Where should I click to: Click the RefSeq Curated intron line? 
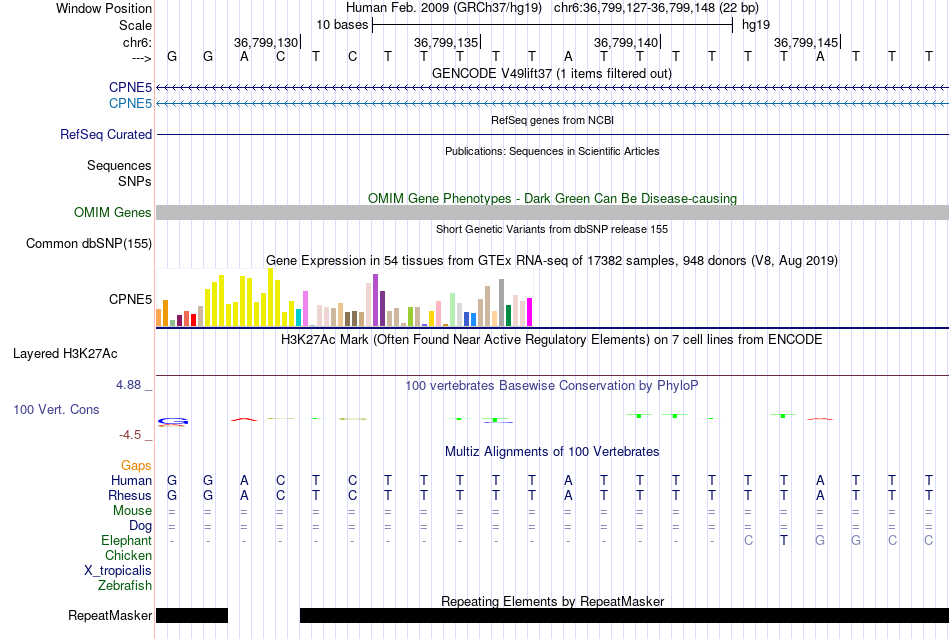tap(552, 134)
